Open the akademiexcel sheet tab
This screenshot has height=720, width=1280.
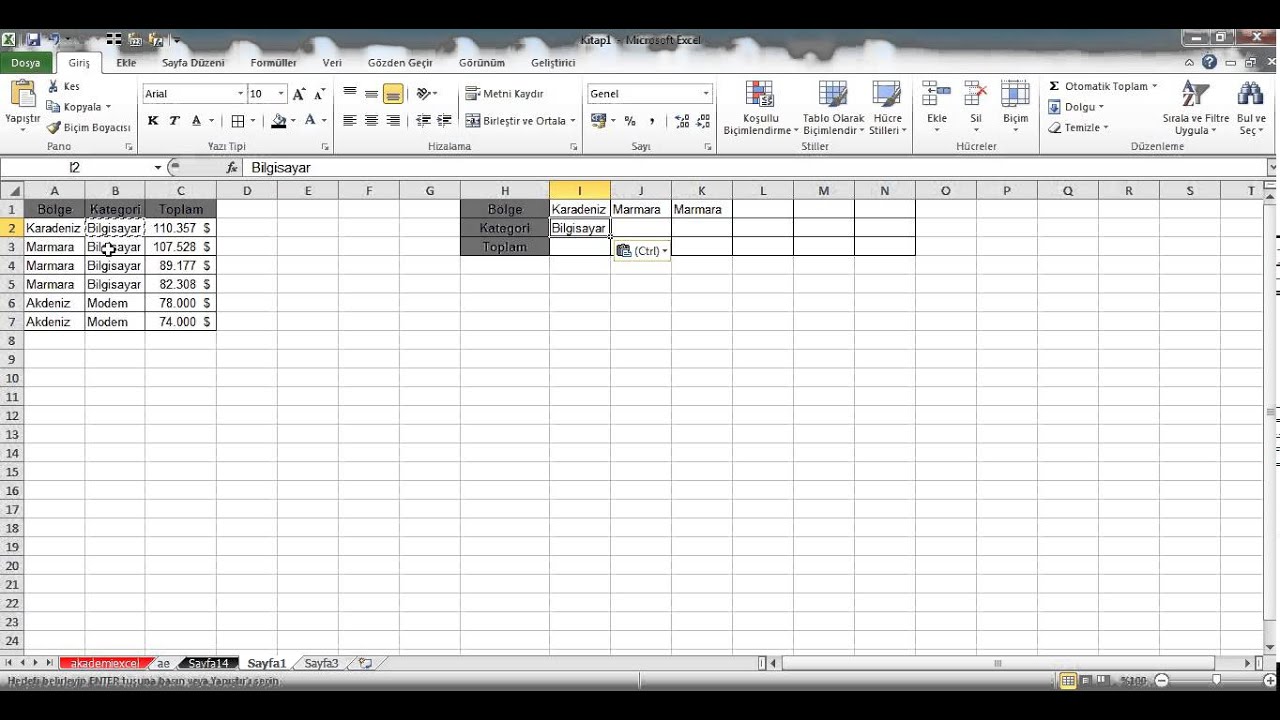point(105,663)
